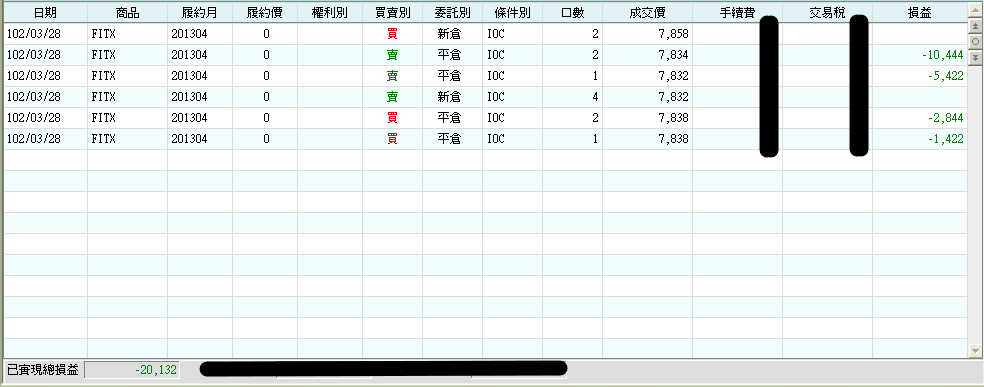984x387 pixels.
Task: Click the -20,132 total realized loss field
Action: point(132,370)
